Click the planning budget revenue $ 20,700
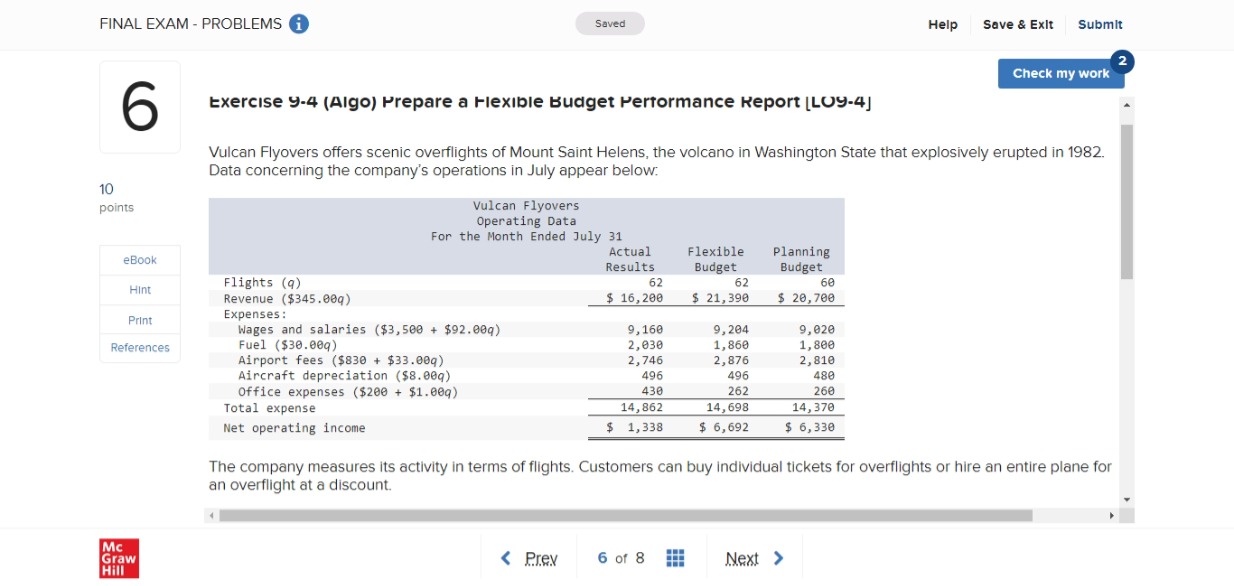1234x586 pixels. 806,298
